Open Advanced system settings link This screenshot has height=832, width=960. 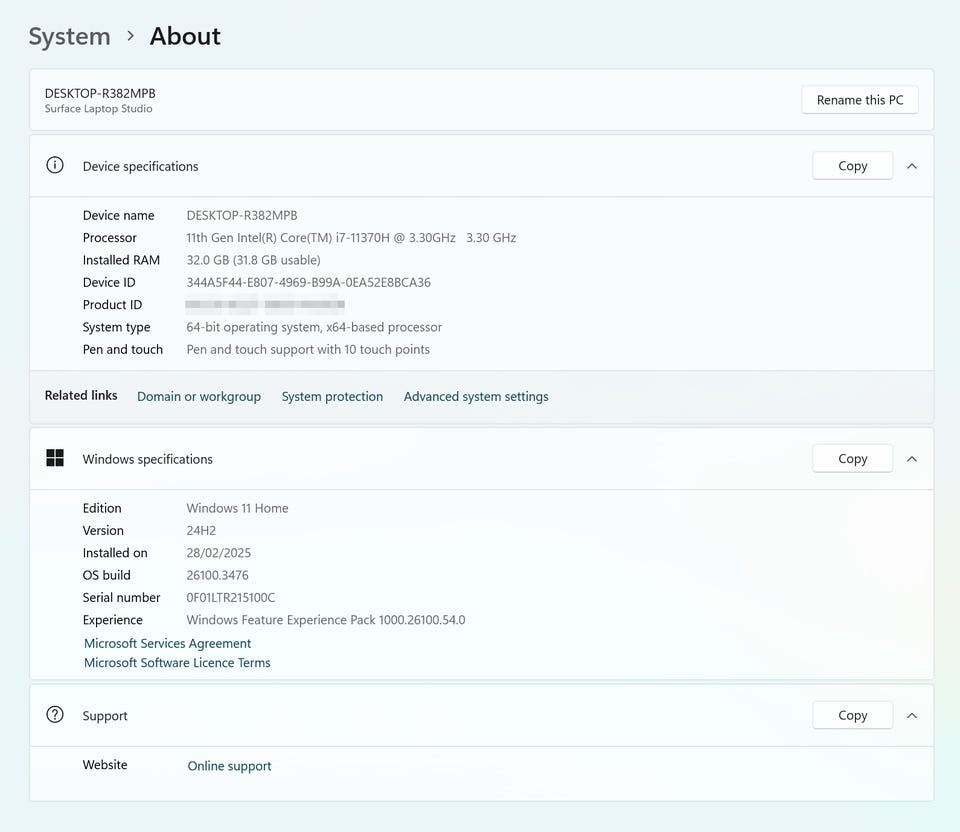[476, 397]
